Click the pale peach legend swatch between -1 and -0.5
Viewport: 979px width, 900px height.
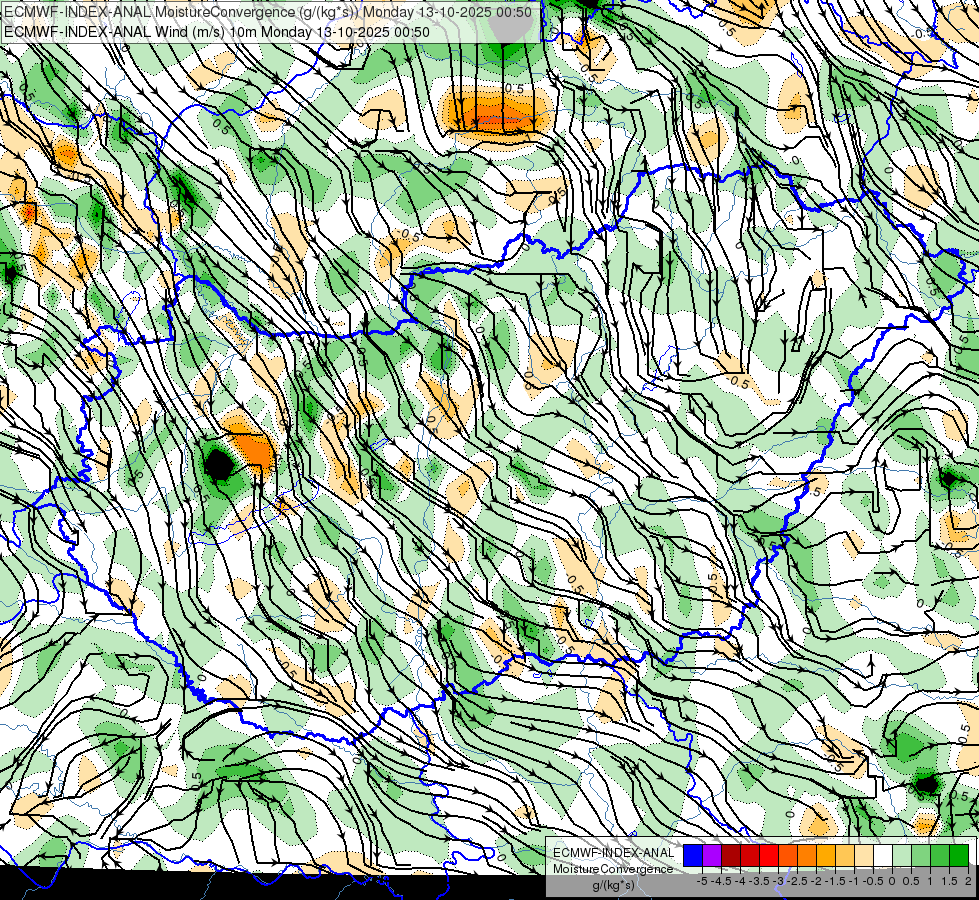864,855
